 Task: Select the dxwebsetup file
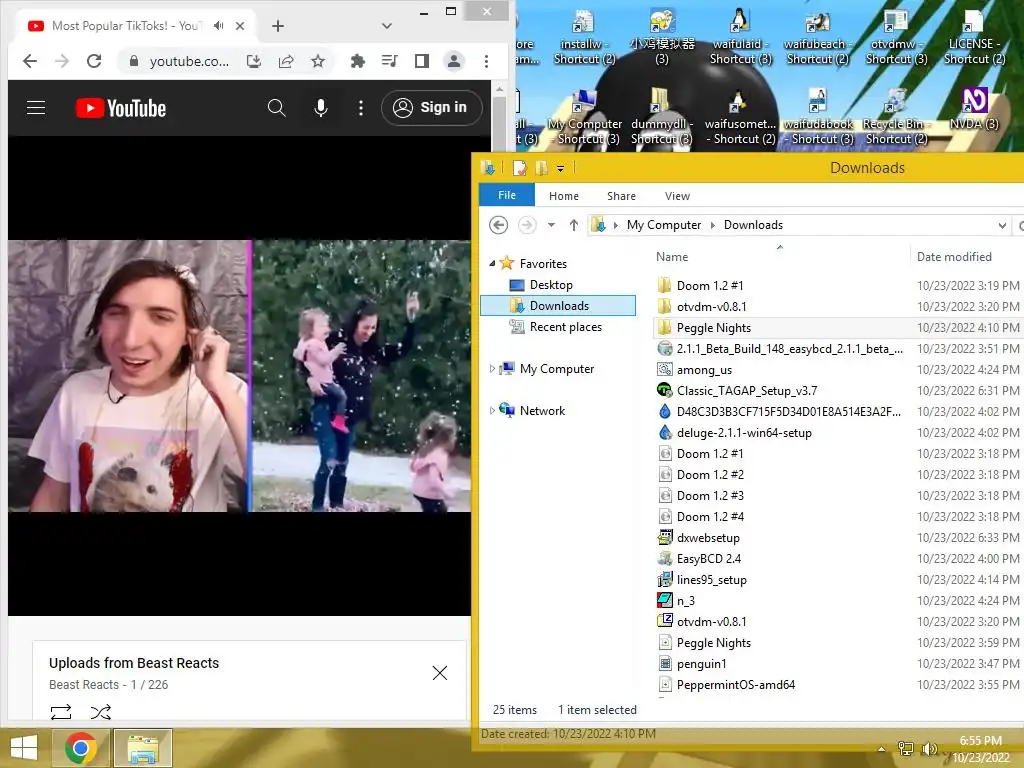(x=708, y=537)
